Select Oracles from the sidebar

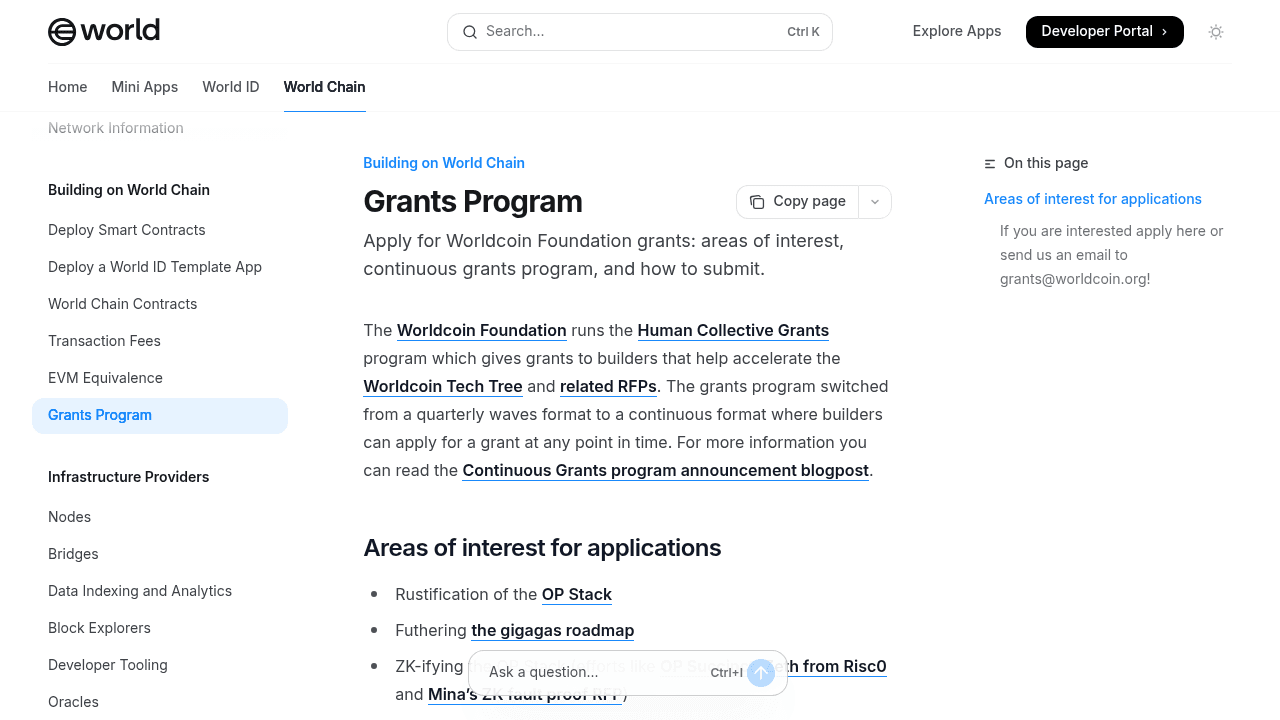(x=73, y=701)
